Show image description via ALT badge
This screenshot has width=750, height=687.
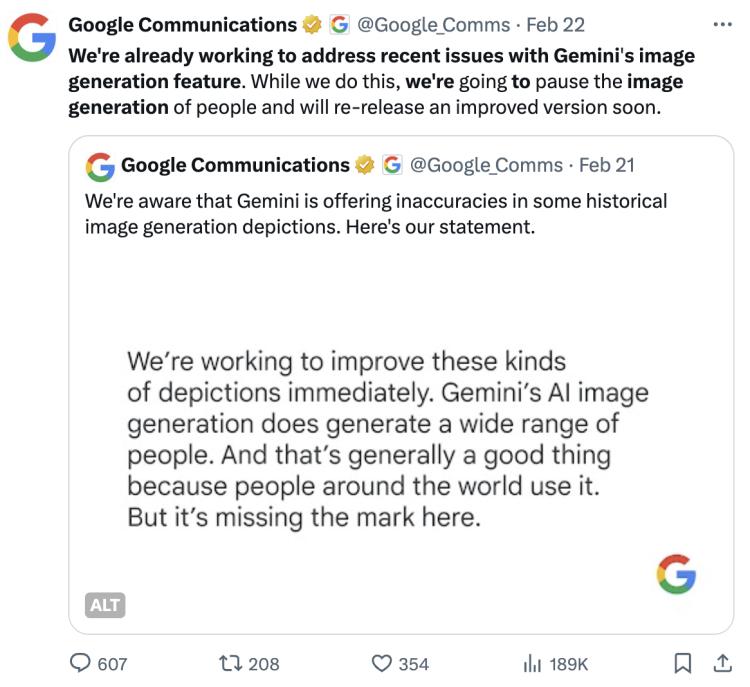coord(106,604)
